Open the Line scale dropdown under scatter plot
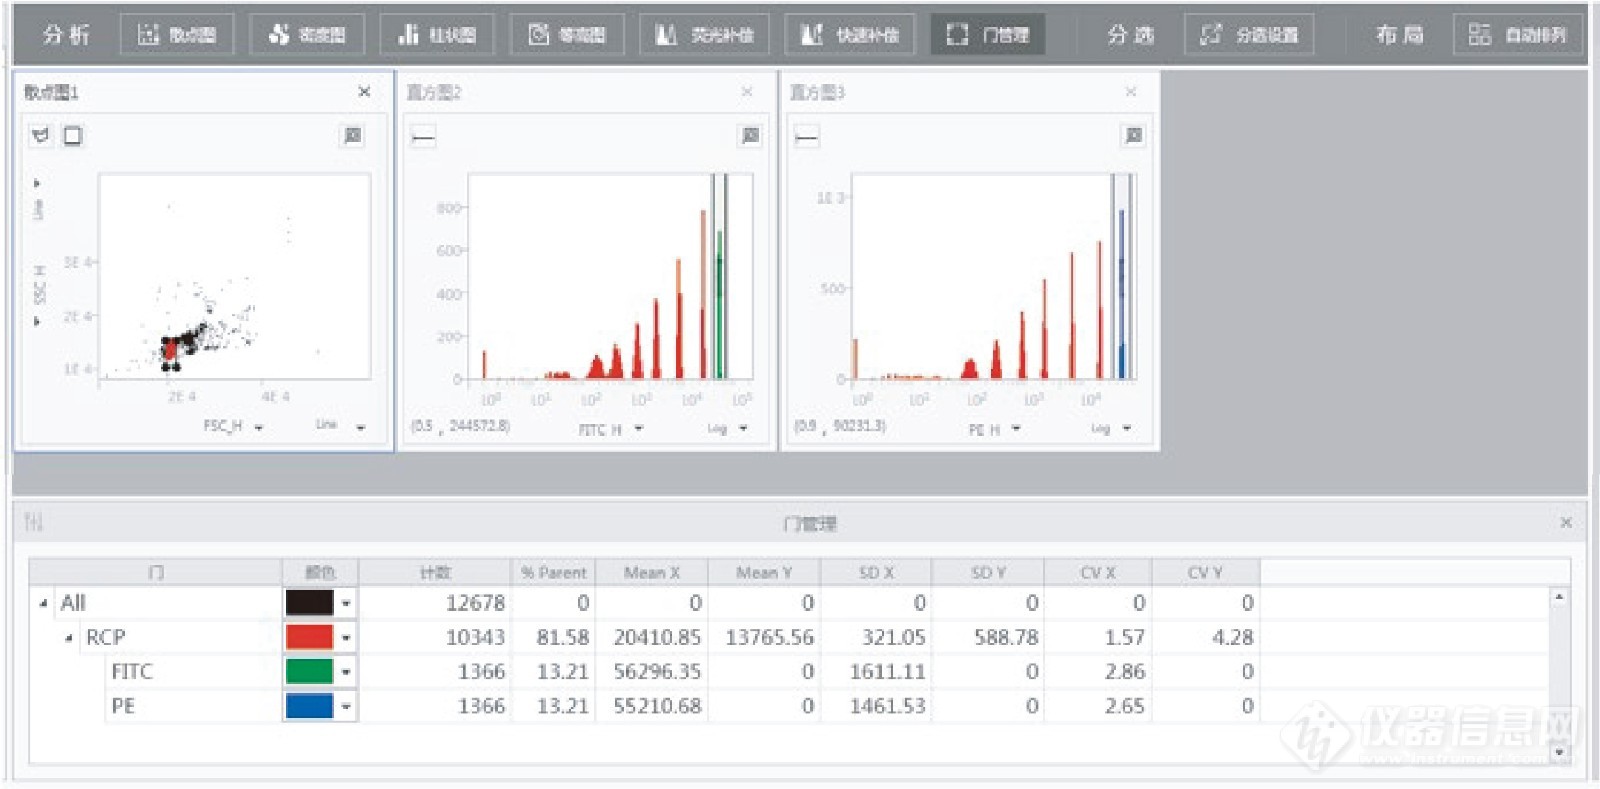The width and height of the screenshot is (1600, 789). point(361,427)
